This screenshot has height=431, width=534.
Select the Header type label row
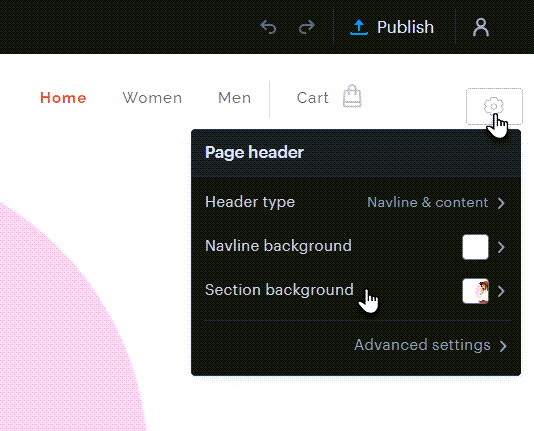point(355,203)
